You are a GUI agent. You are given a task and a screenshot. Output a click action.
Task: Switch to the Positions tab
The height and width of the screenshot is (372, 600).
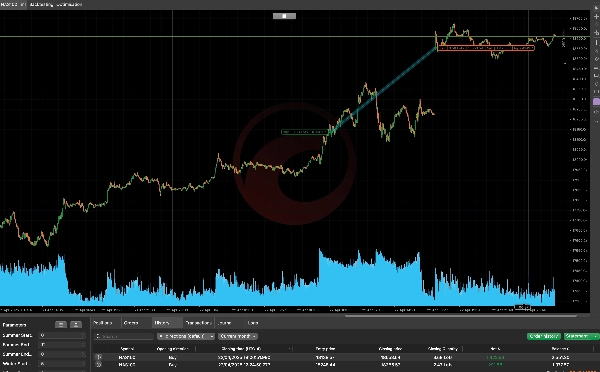[x=103, y=323]
